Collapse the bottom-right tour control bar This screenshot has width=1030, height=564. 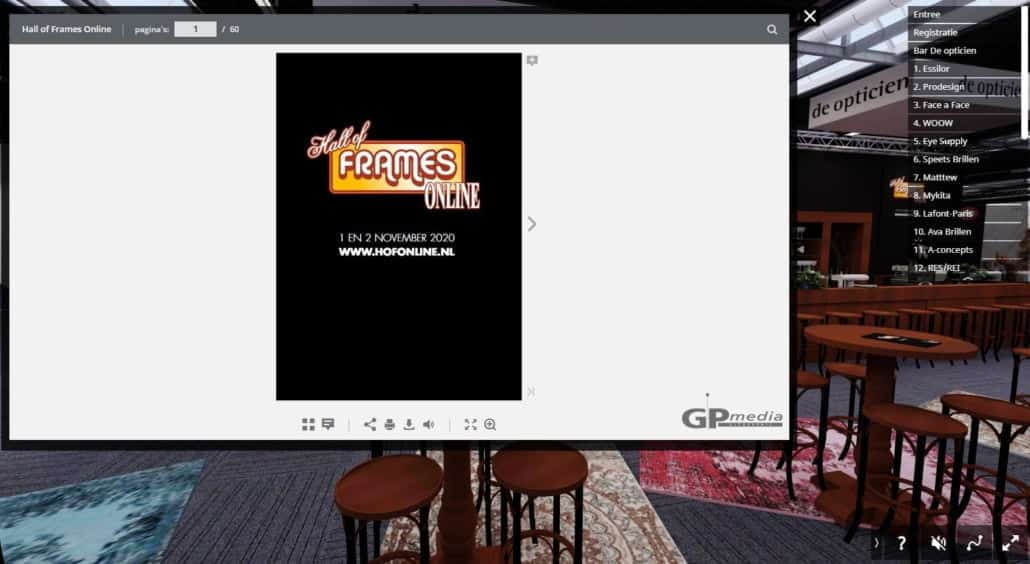click(x=876, y=543)
